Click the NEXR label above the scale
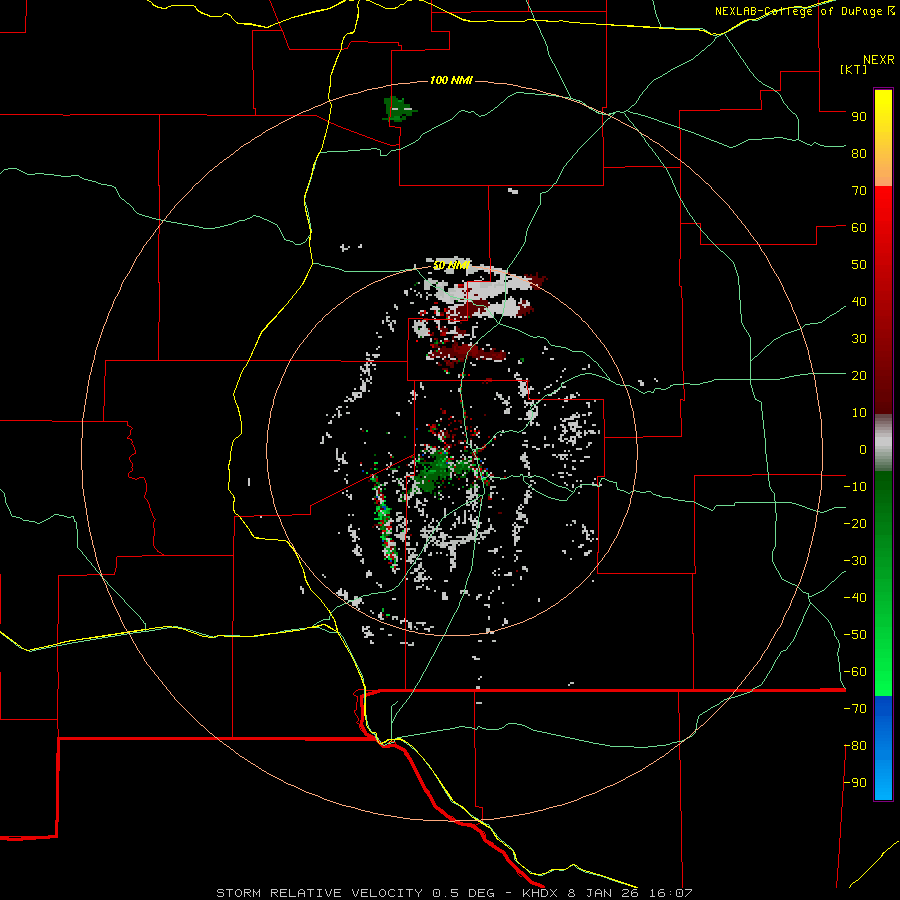 tap(878, 60)
